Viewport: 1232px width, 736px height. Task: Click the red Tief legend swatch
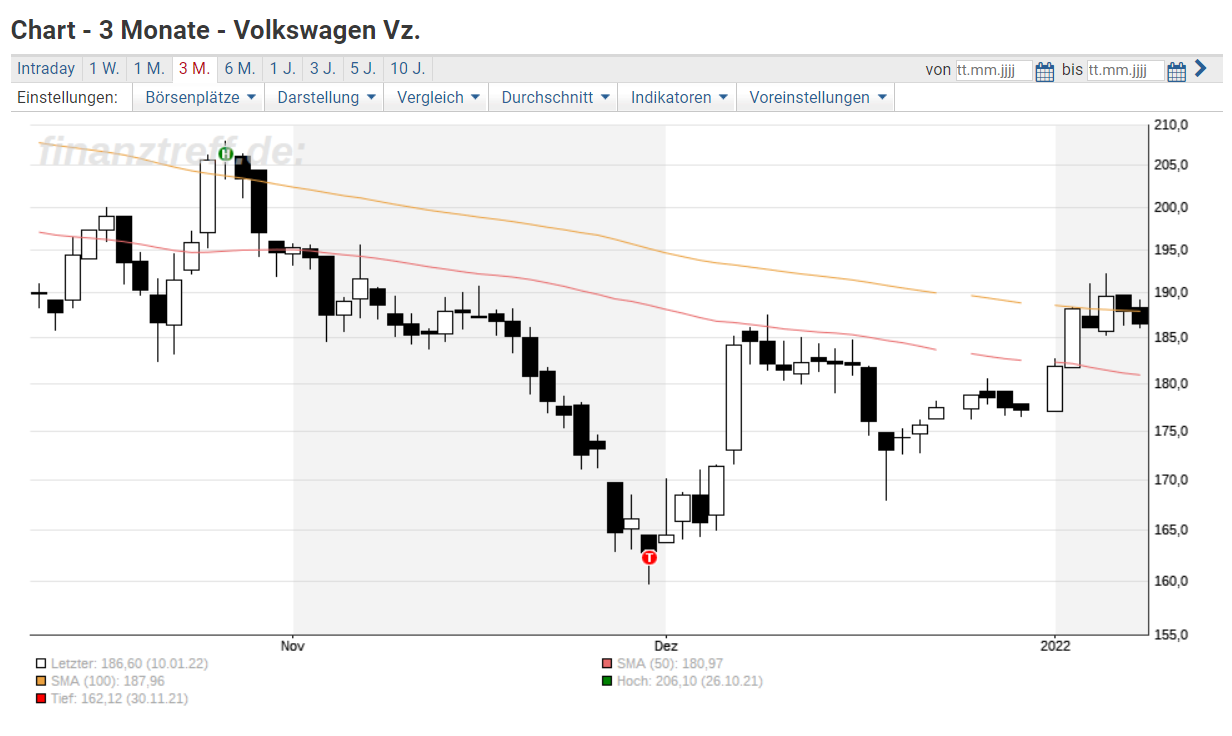click(x=40, y=699)
